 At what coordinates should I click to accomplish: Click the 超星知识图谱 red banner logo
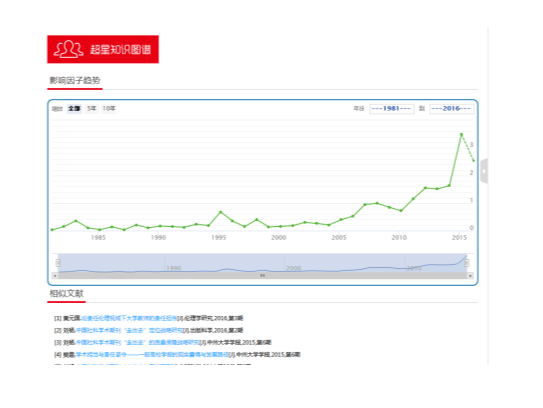(103, 49)
